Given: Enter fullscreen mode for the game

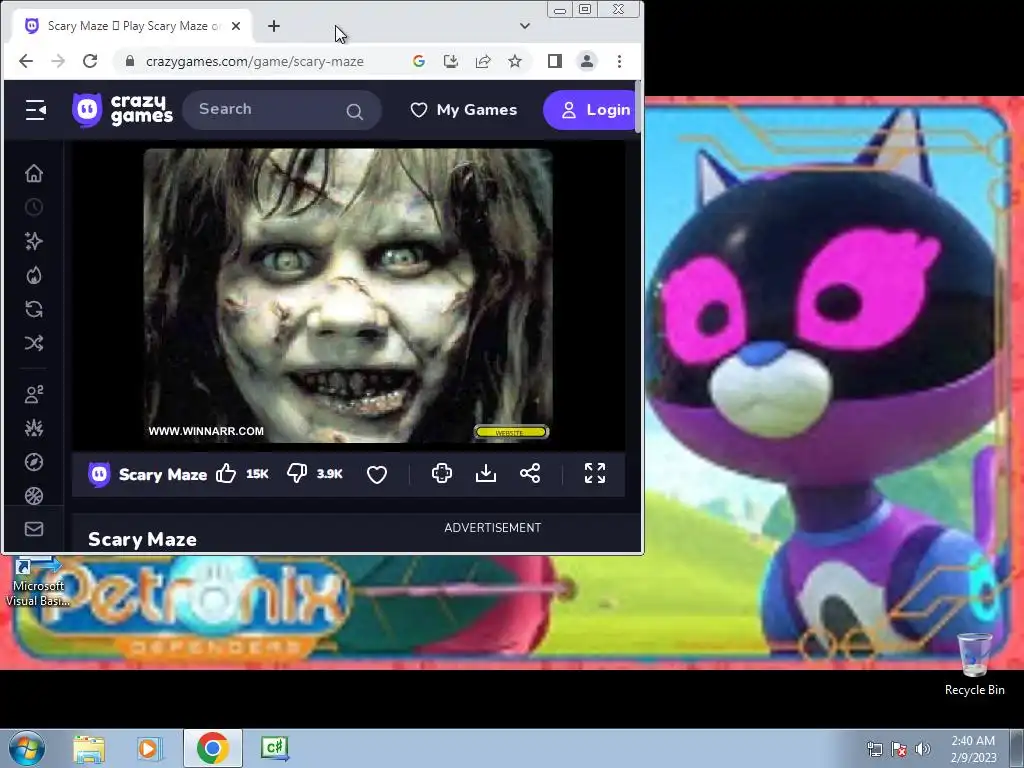Looking at the screenshot, I should click(595, 473).
